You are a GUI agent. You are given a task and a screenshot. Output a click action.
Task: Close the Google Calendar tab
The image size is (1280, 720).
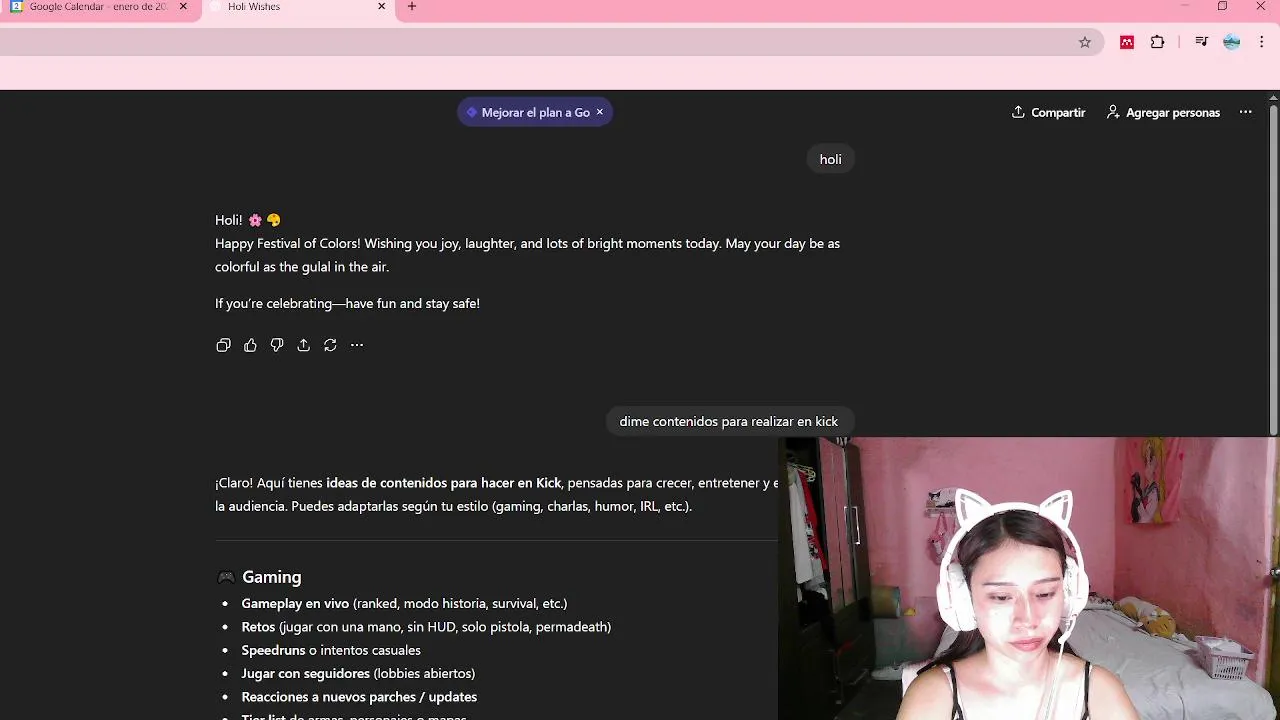(x=183, y=6)
